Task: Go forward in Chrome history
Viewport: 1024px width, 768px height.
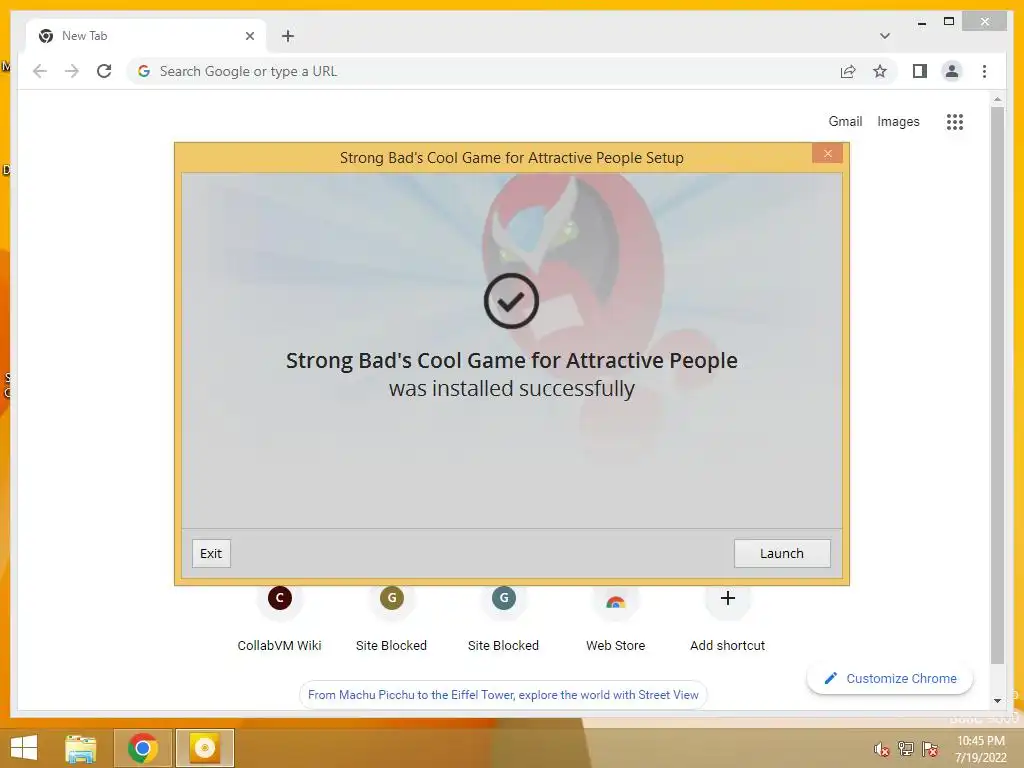Action: tap(72, 71)
